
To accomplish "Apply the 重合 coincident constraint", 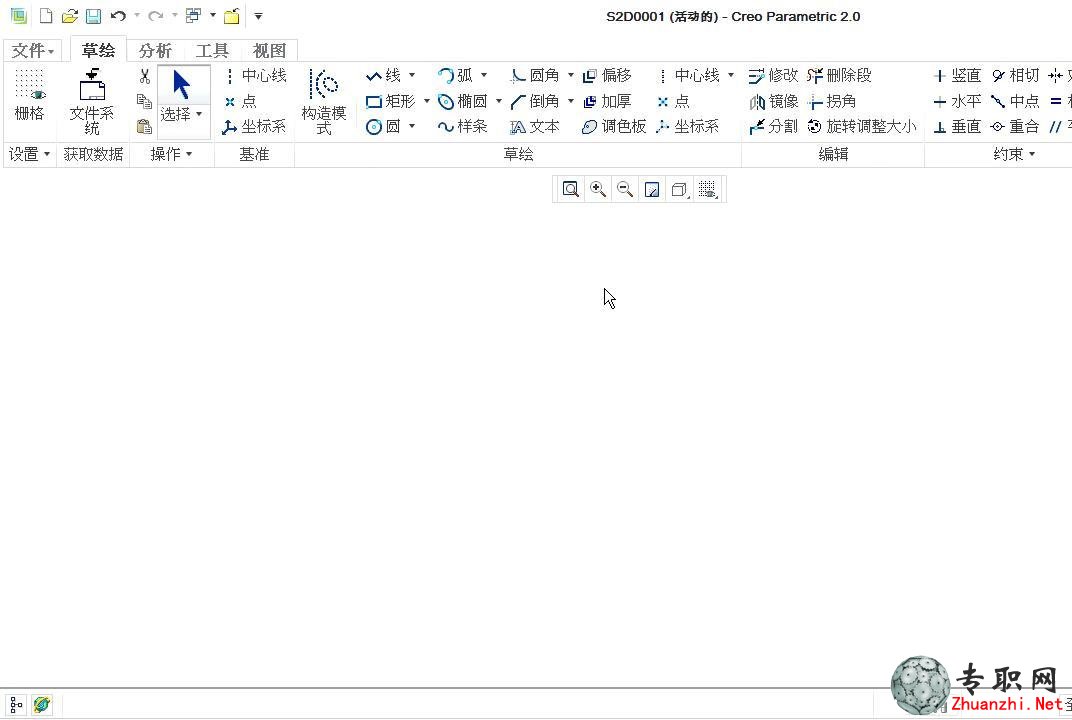I will click(1015, 126).
